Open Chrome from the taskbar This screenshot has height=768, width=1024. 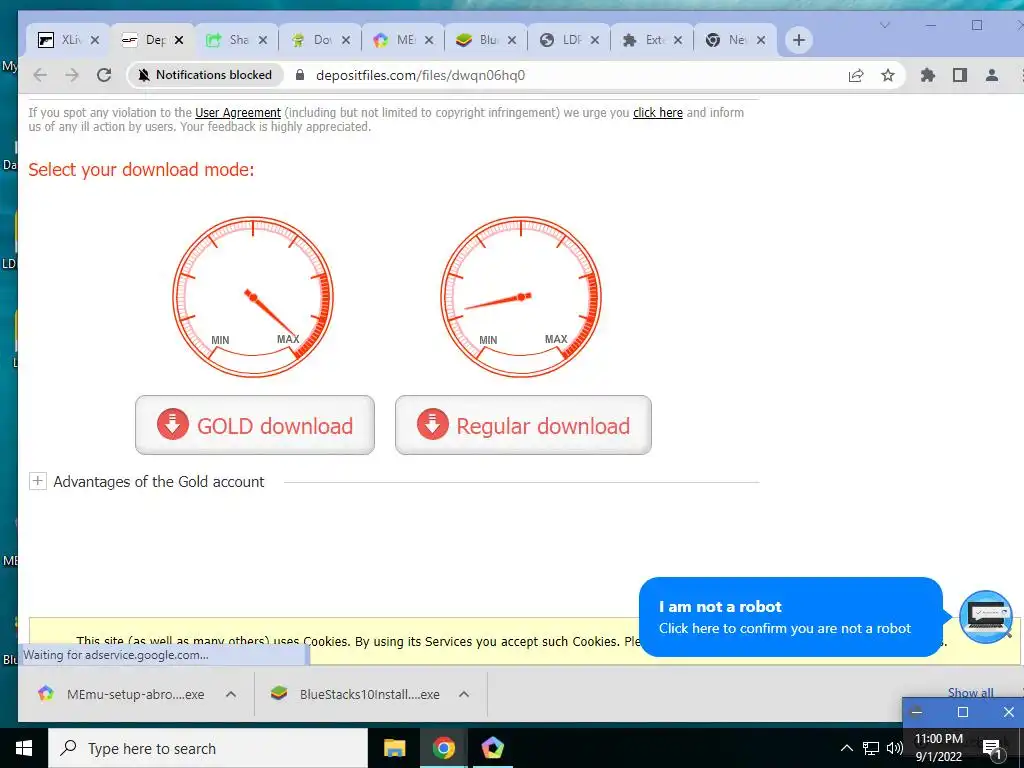click(x=443, y=748)
